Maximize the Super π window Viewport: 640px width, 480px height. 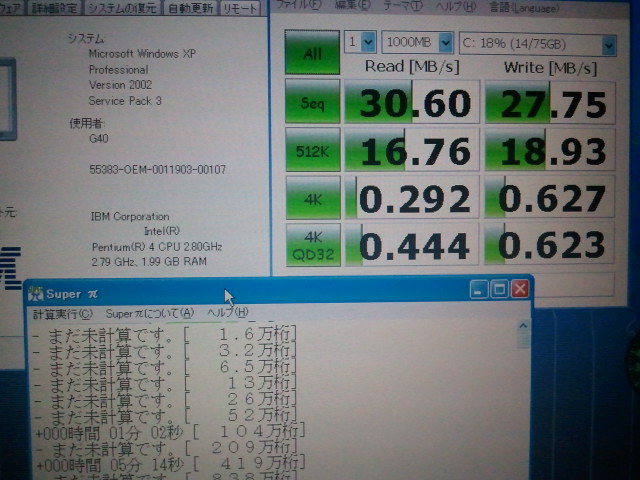point(499,289)
